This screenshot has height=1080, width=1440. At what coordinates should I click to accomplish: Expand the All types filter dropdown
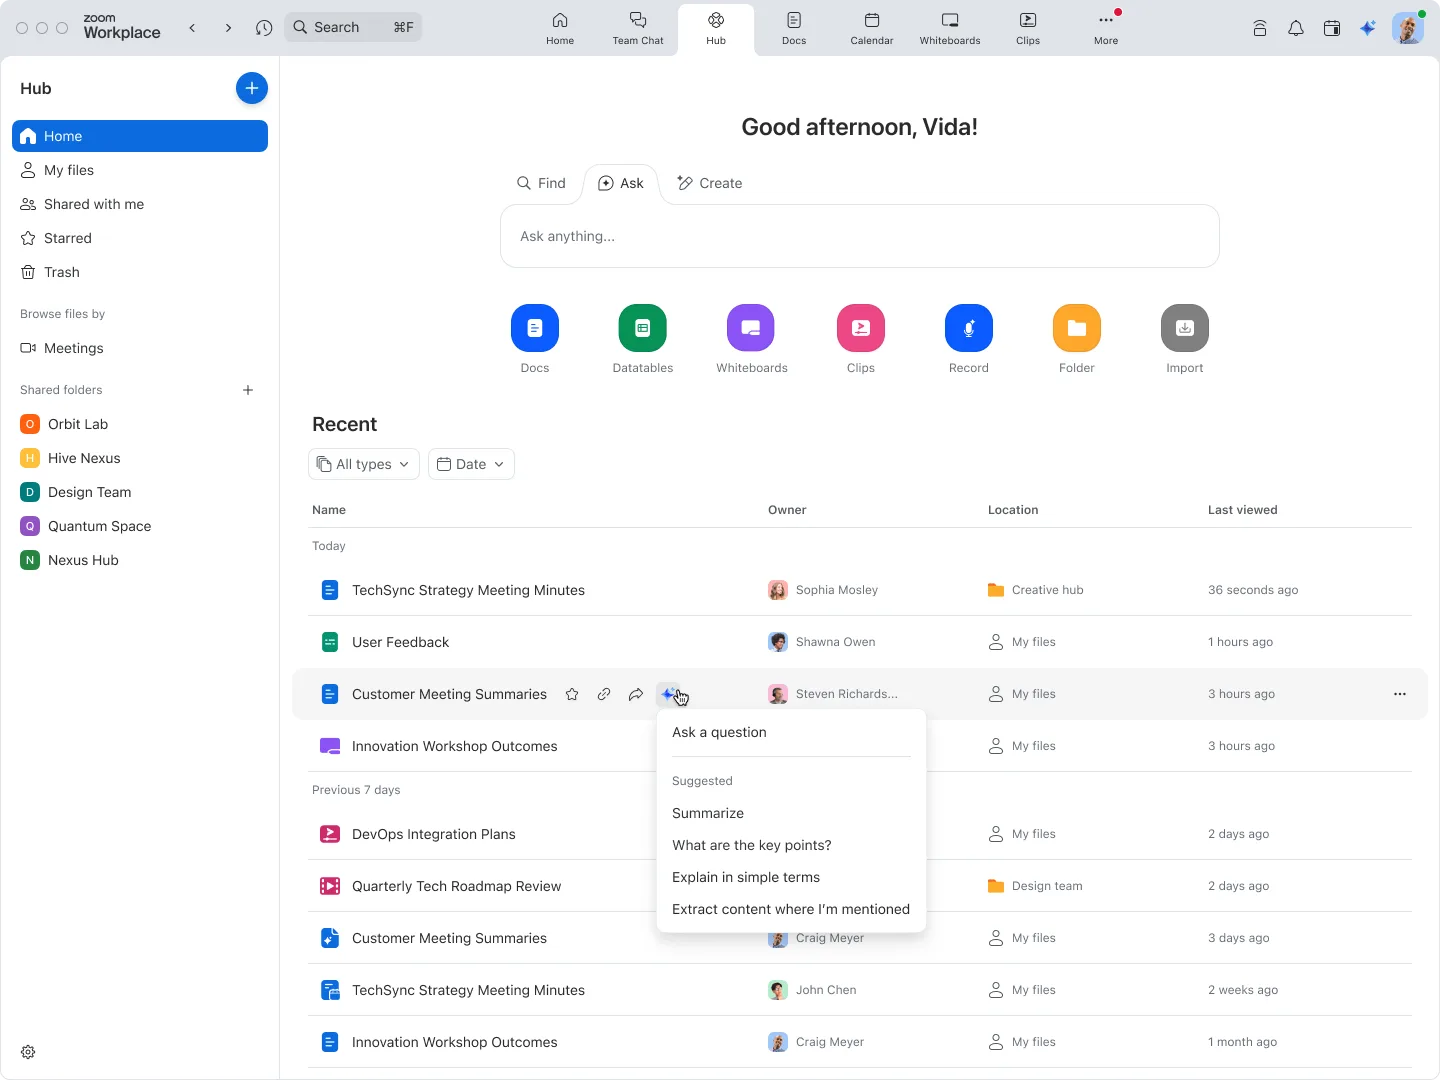pyautogui.click(x=364, y=464)
